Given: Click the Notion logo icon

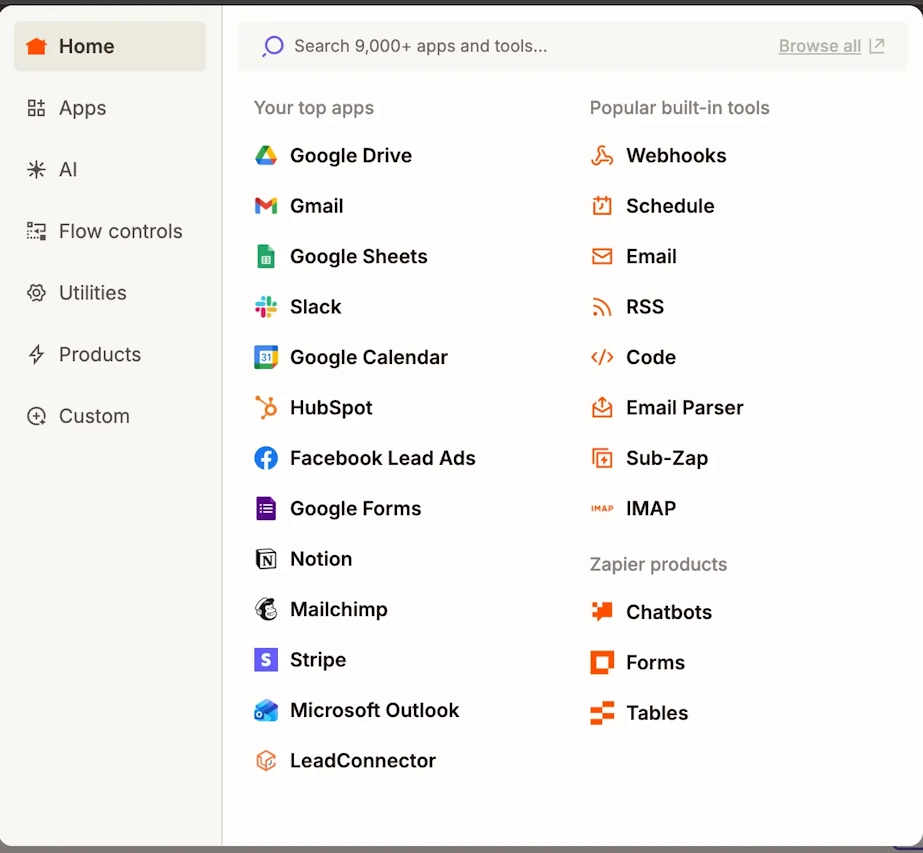Looking at the screenshot, I should (266, 559).
